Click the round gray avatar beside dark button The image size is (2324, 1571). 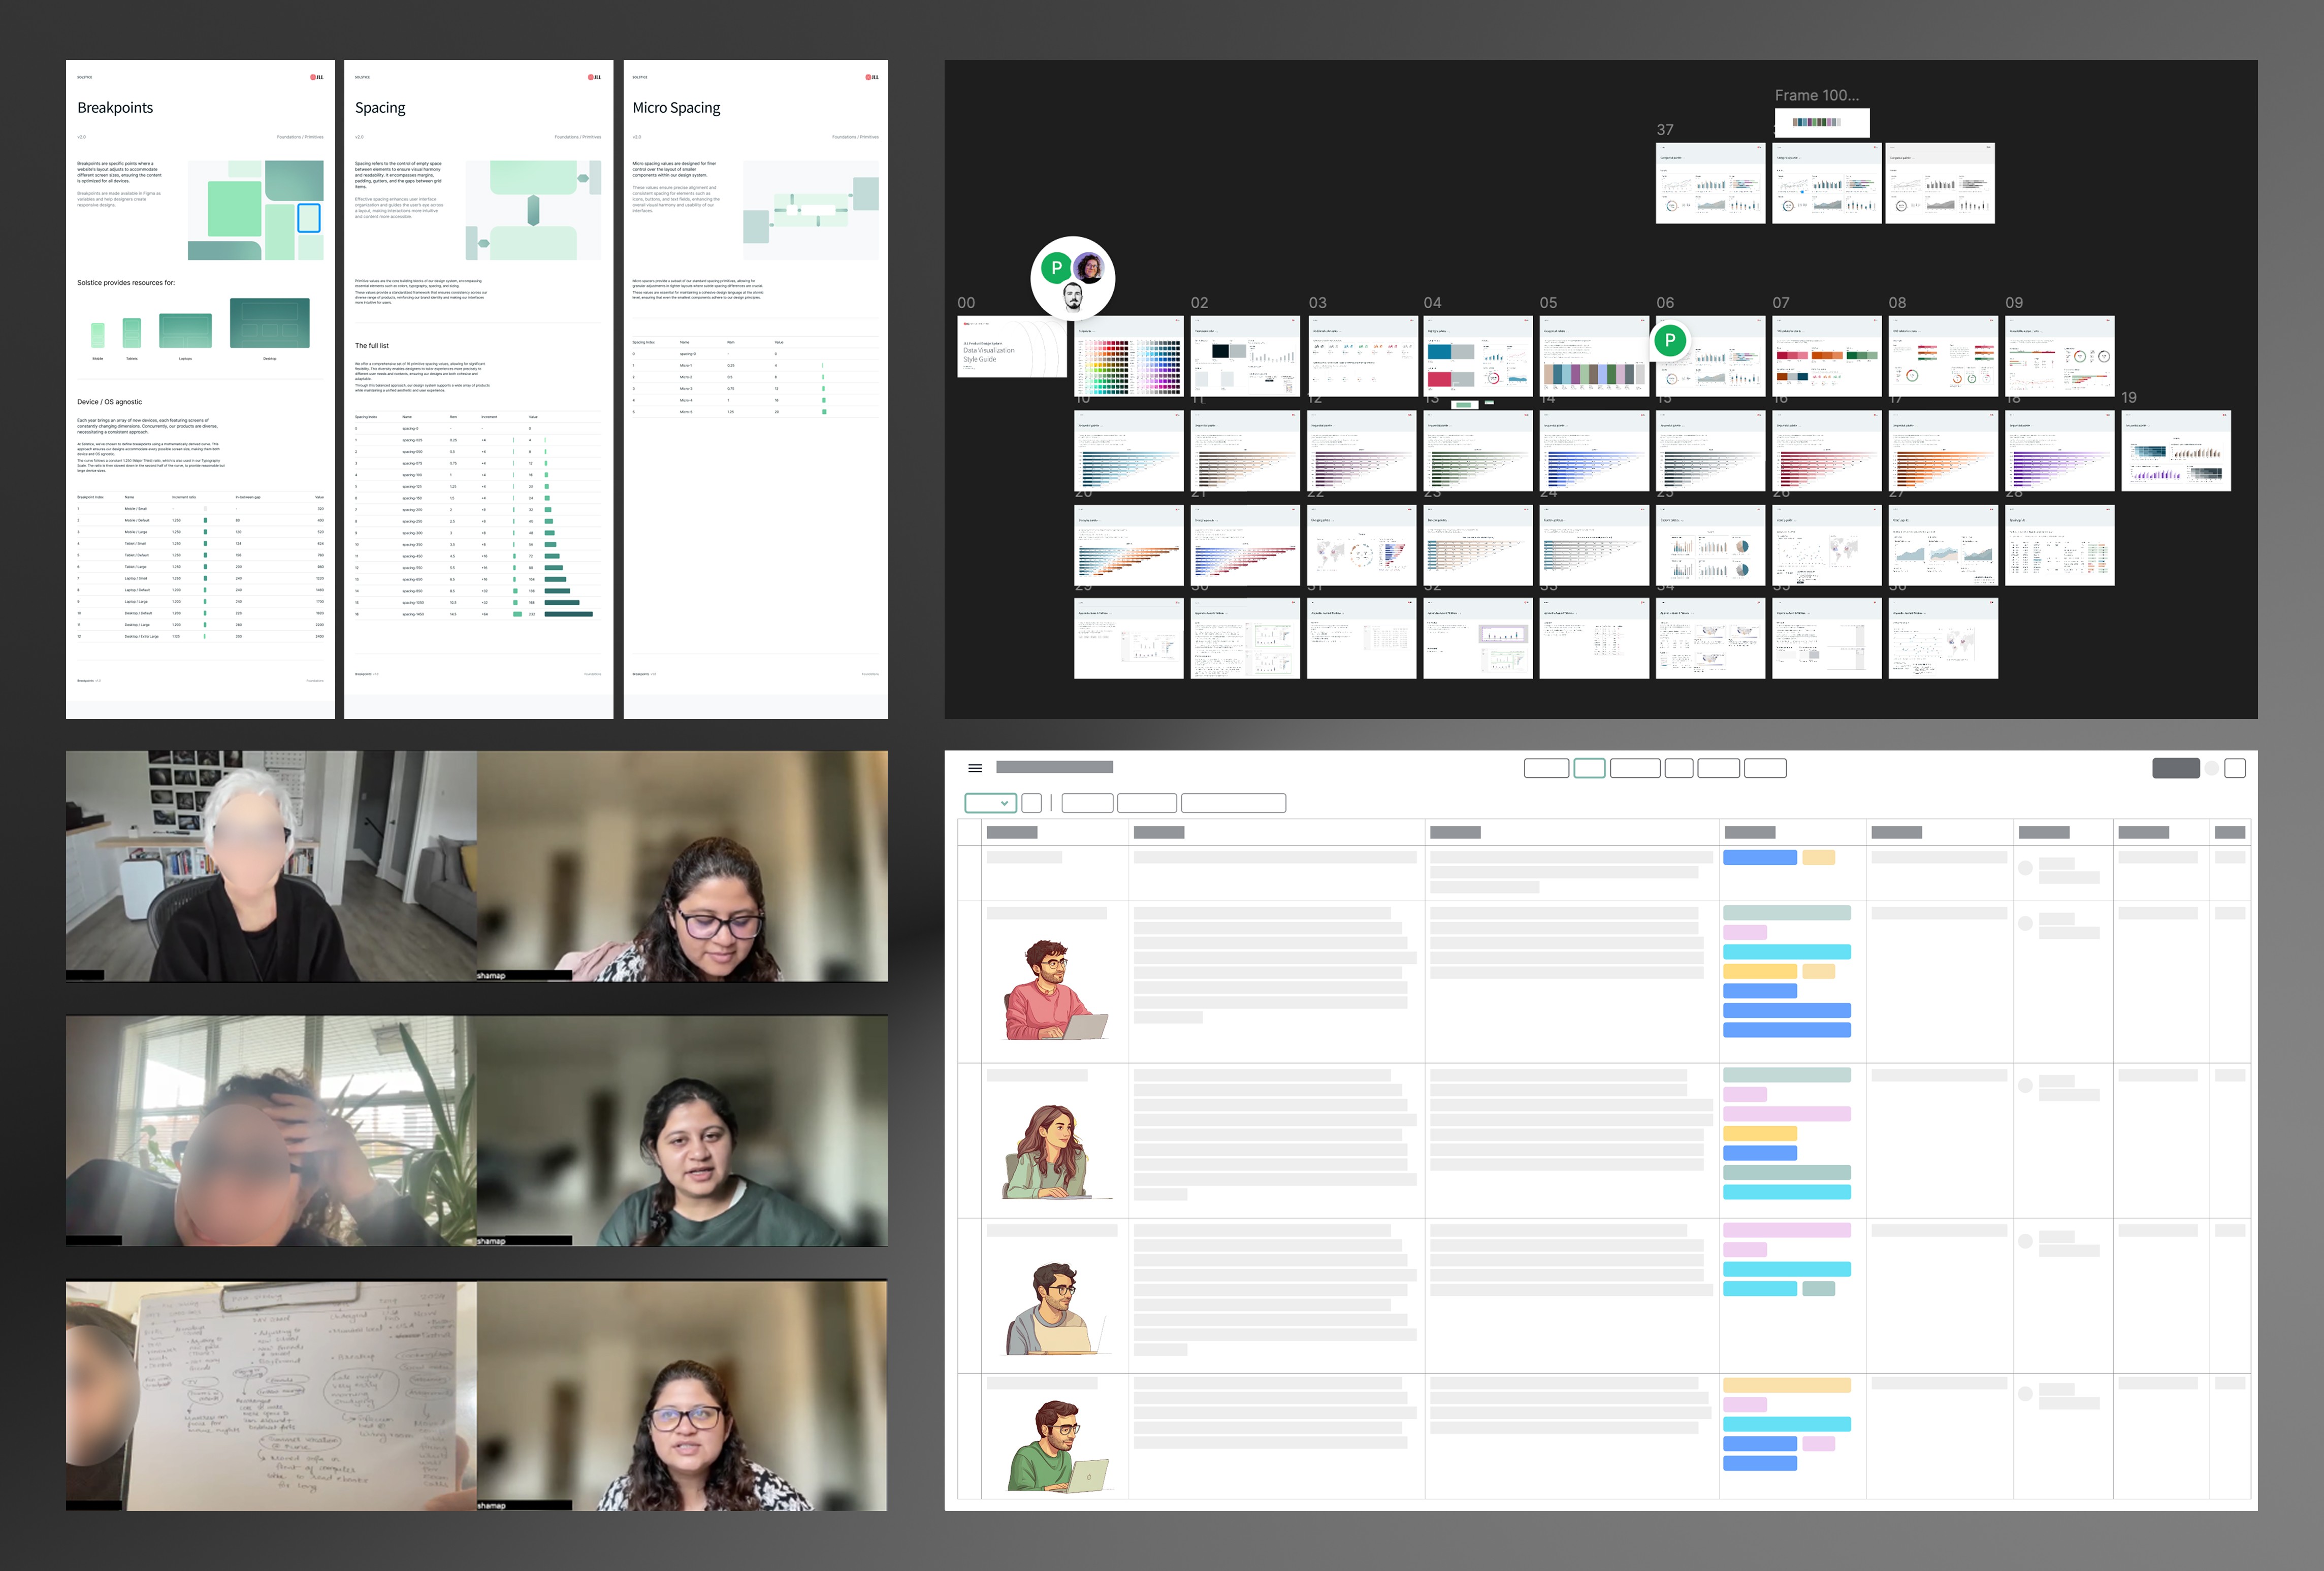pos(2212,768)
